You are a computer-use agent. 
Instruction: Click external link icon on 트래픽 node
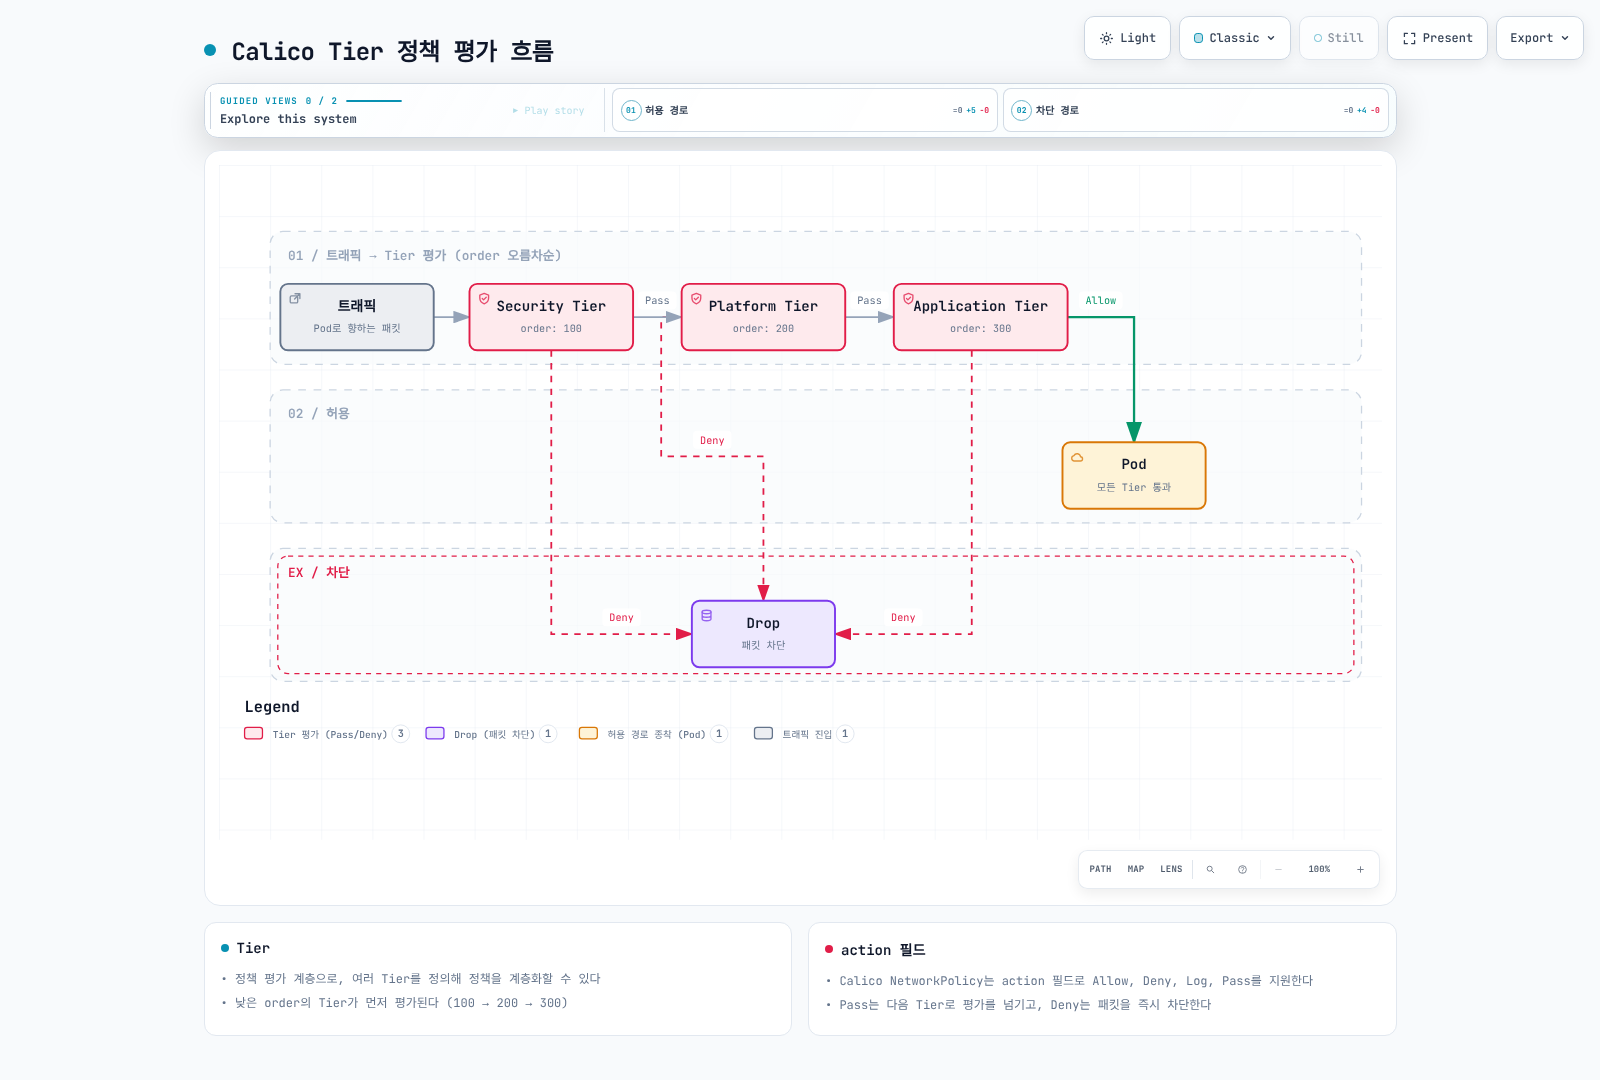coord(295,298)
